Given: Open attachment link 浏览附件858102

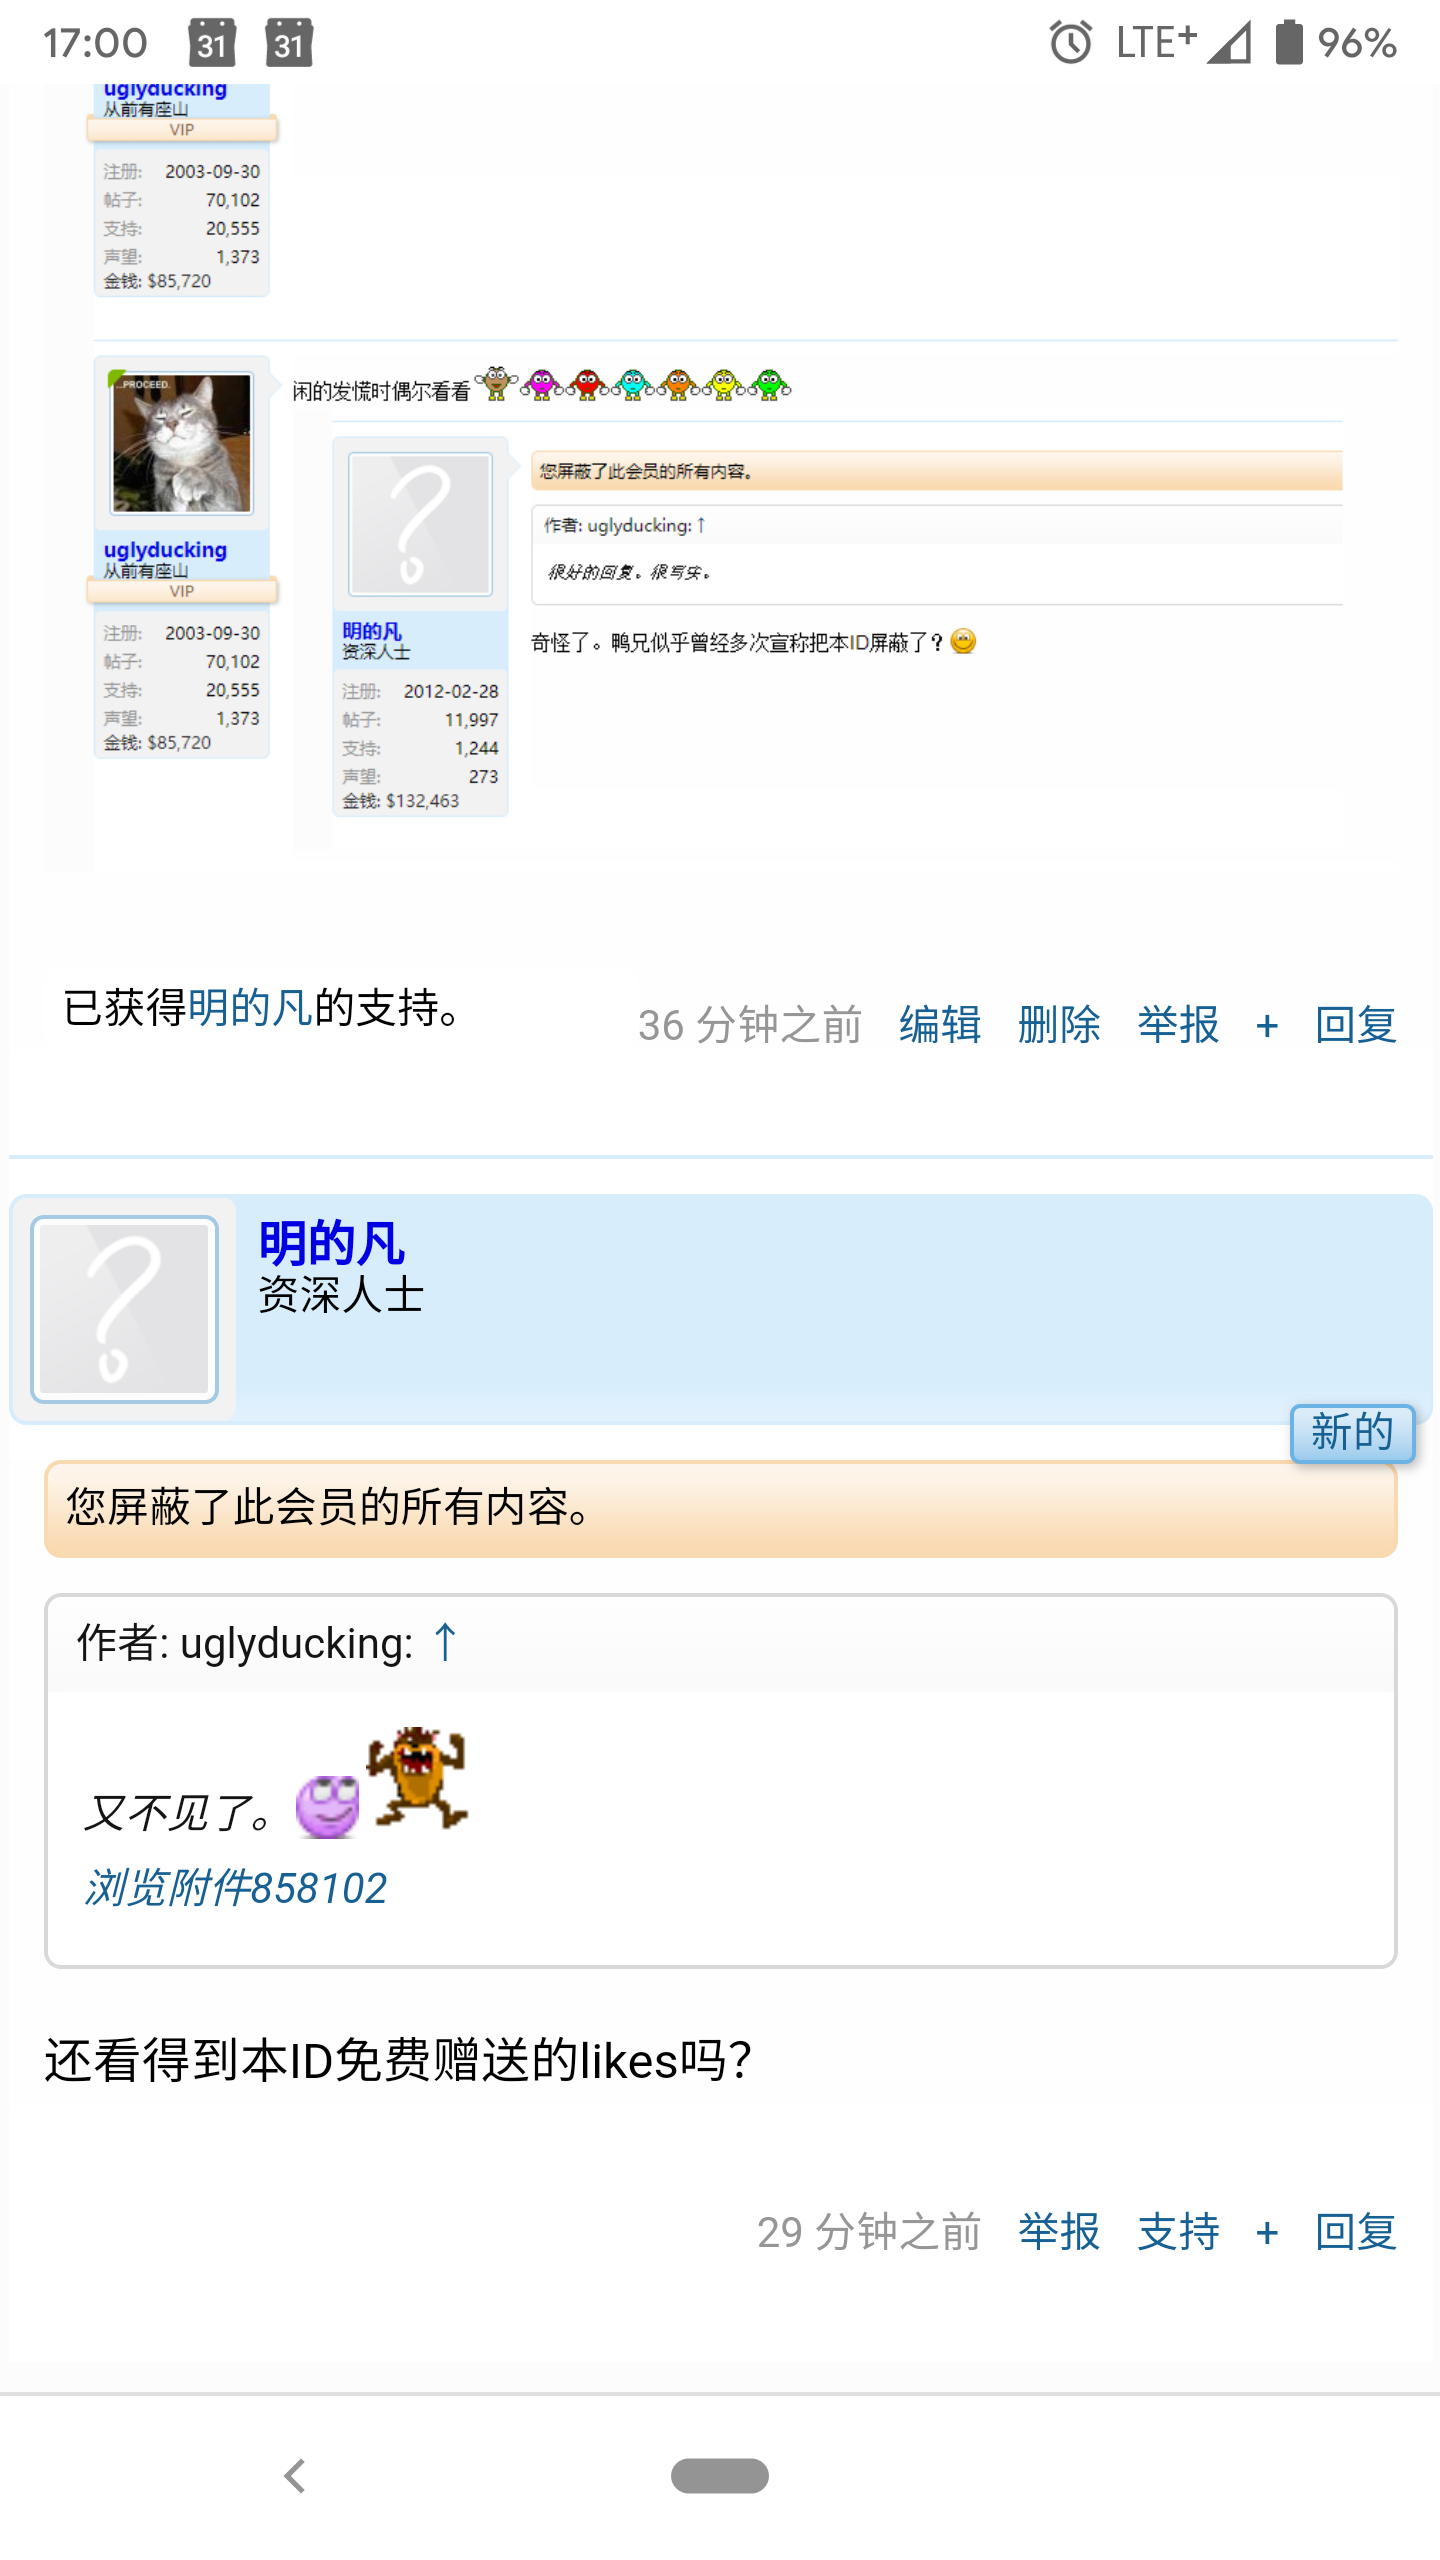Looking at the screenshot, I should 236,1888.
